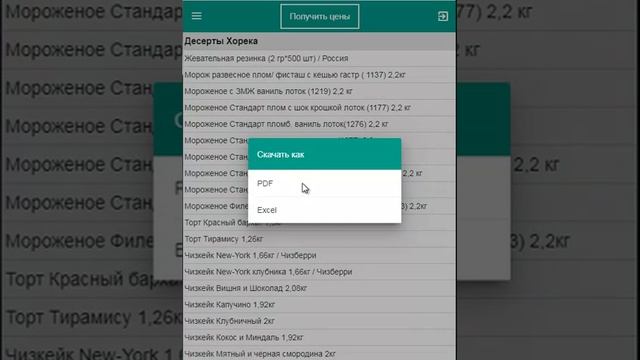Select 'Чизкейк Клубничный 2кг' row
Image resolution: width=640 pixels, height=360 pixels.
(319, 321)
